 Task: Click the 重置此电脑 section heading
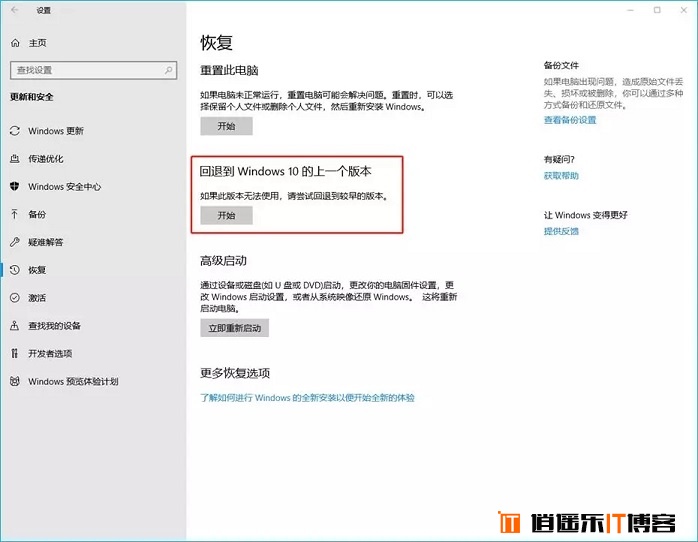(x=229, y=70)
